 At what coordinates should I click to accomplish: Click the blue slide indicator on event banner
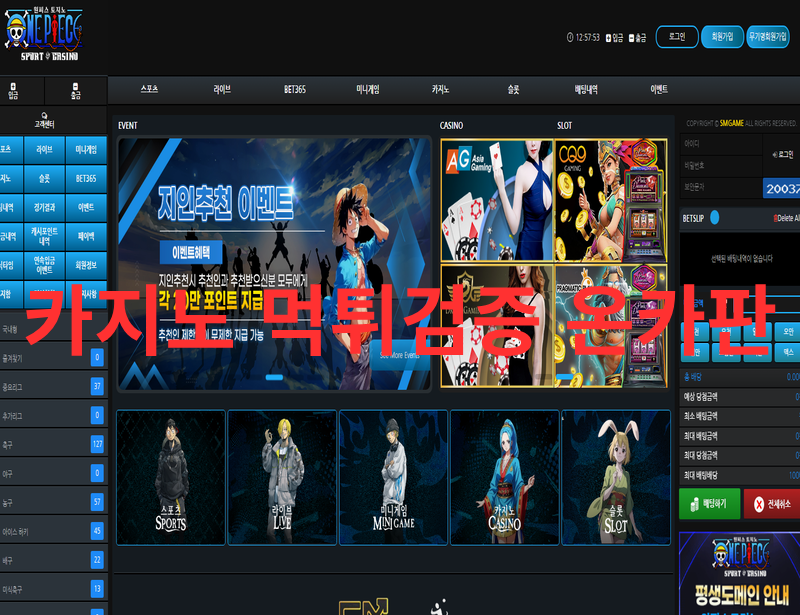[x=274, y=377]
